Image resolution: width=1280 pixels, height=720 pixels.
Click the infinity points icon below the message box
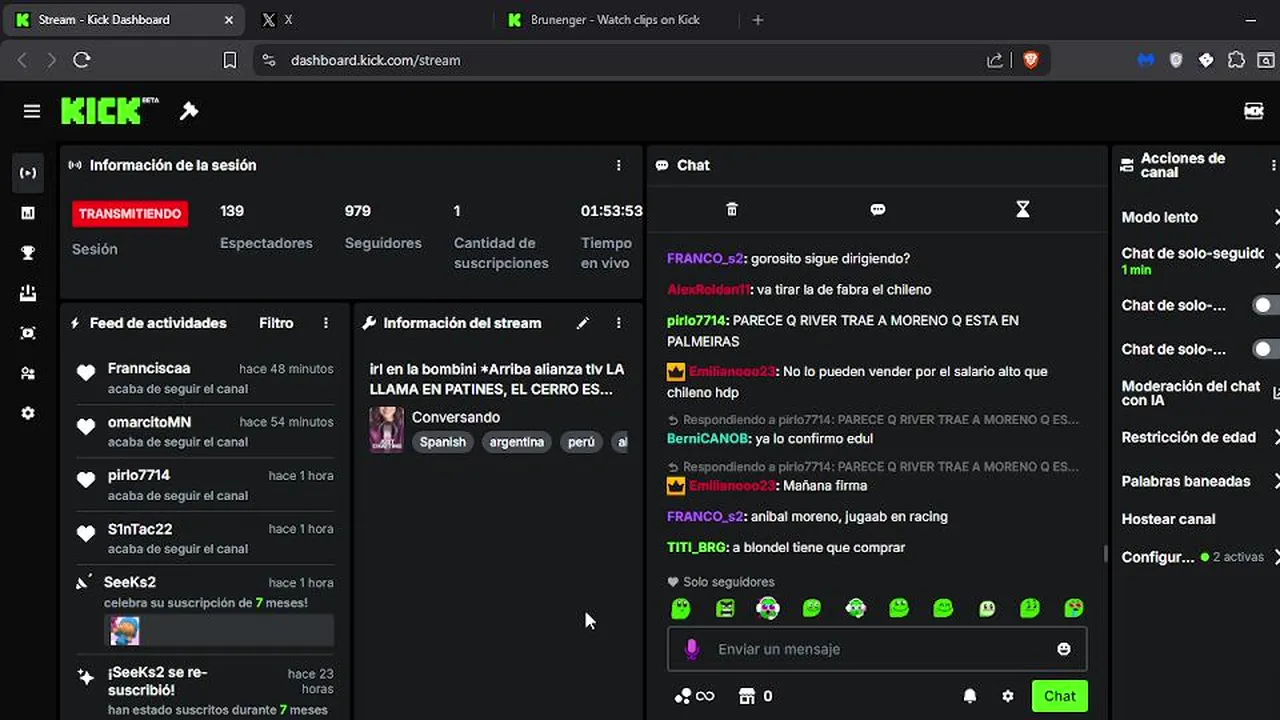click(695, 696)
